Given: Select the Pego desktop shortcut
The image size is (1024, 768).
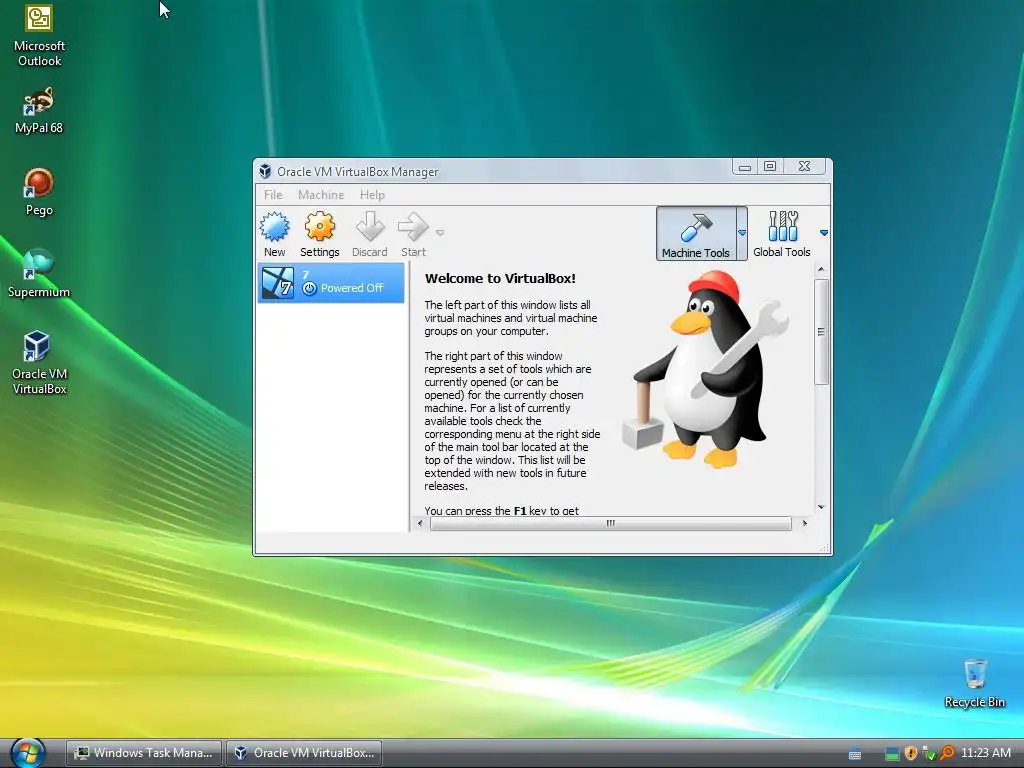Looking at the screenshot, I should (39, 192).
